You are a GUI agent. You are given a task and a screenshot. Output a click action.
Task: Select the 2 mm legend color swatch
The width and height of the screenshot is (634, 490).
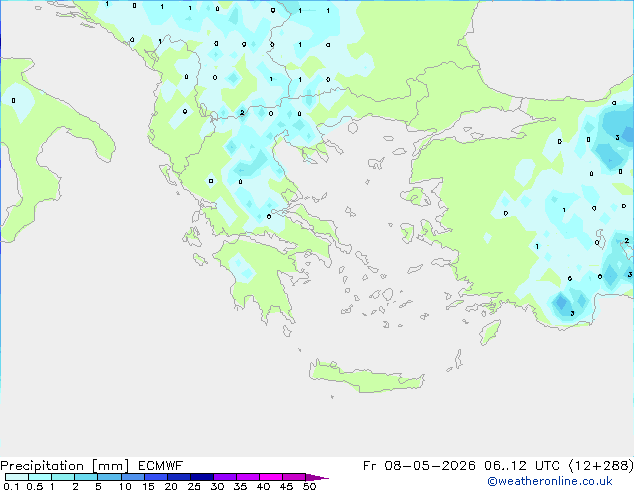[86, 477]
